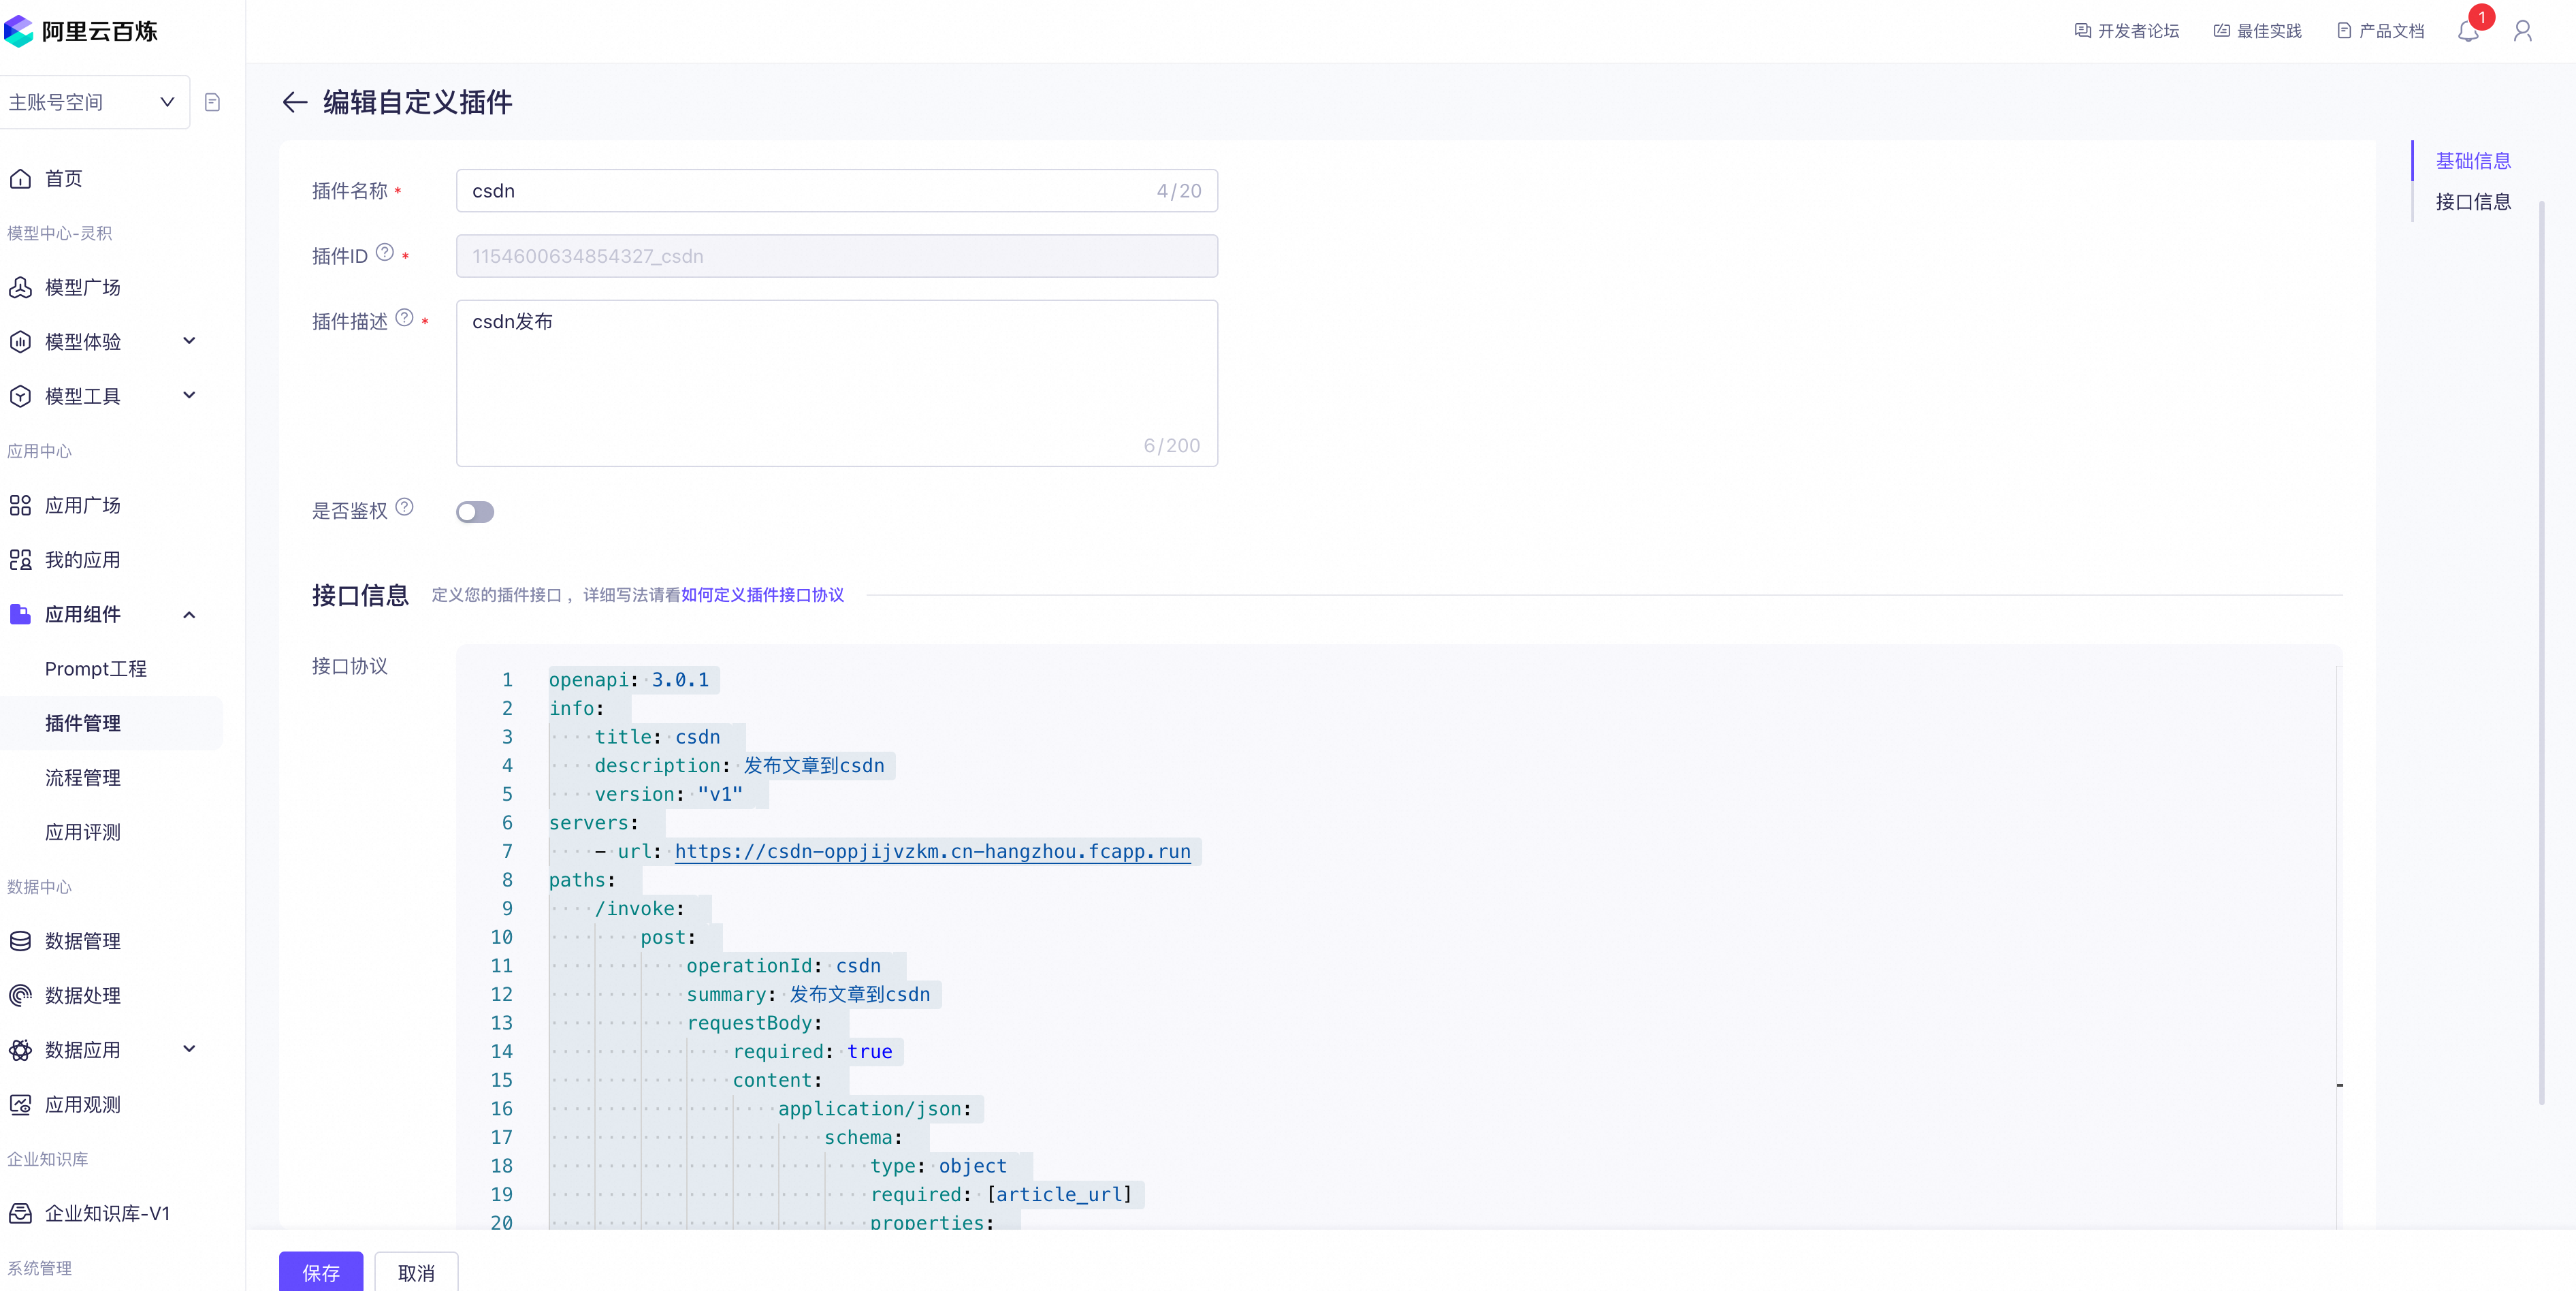The image size is (2576, 1291).
Task: Jump to 基础信息 anchor
Action: pos(2473,161)
